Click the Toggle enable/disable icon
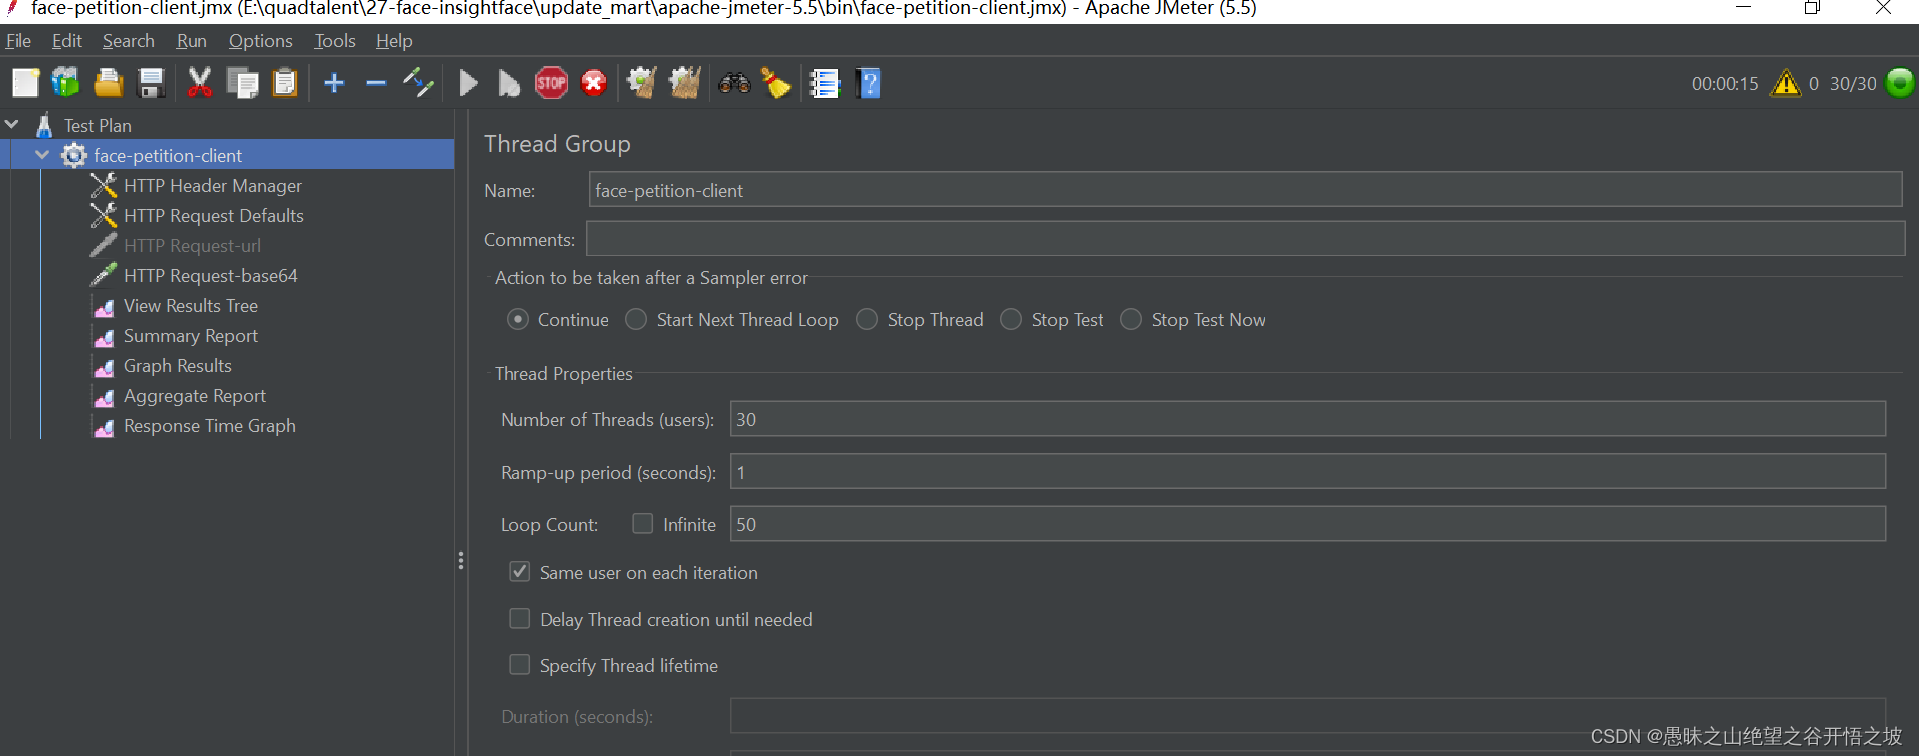The width and height of the screenshot is (1919, 756). [418, 83]
